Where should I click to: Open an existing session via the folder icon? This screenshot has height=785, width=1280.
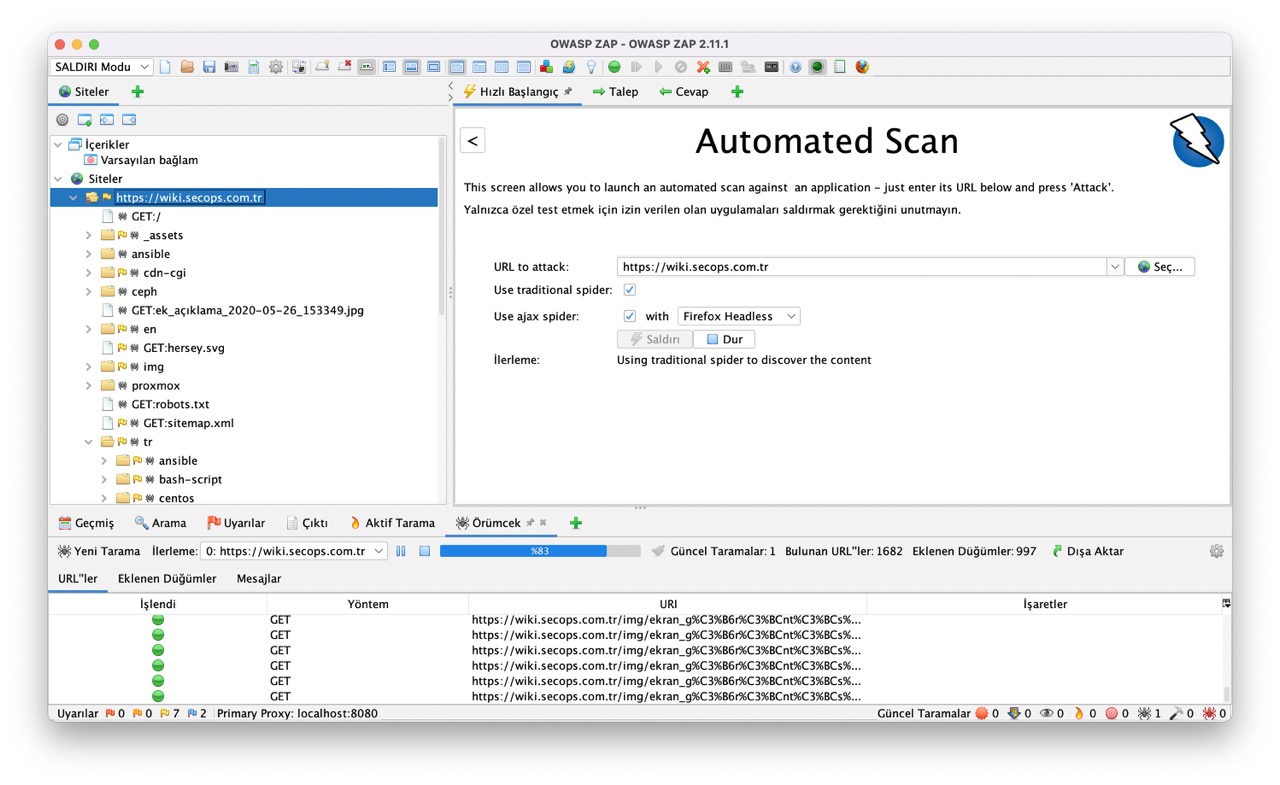(187, 67)
